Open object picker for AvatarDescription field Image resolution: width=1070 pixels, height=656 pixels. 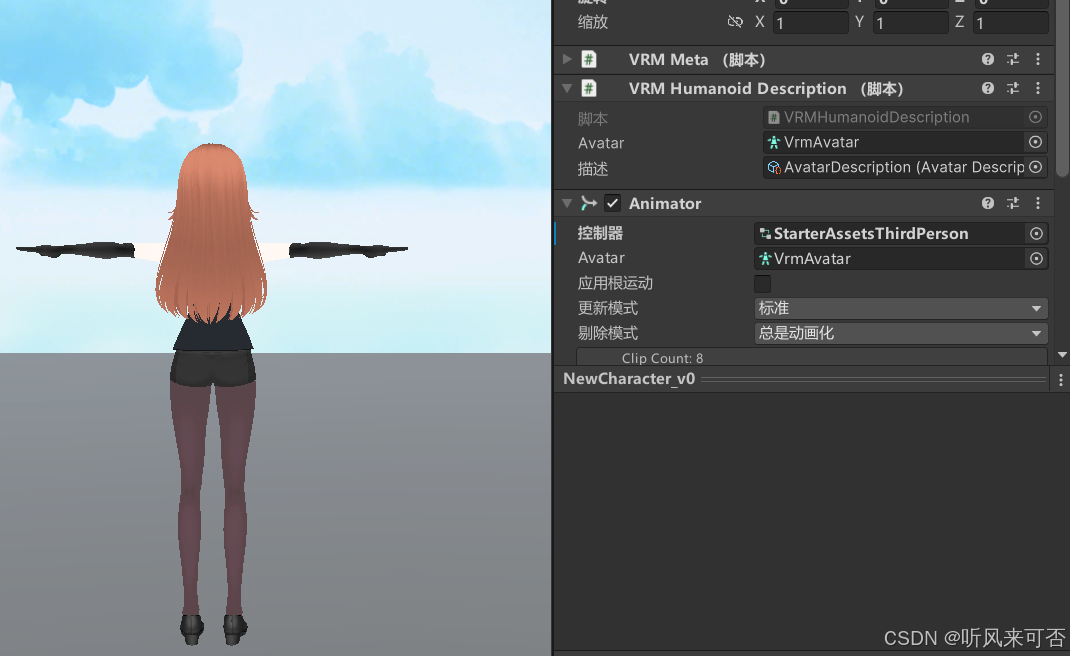(1035, 167)
